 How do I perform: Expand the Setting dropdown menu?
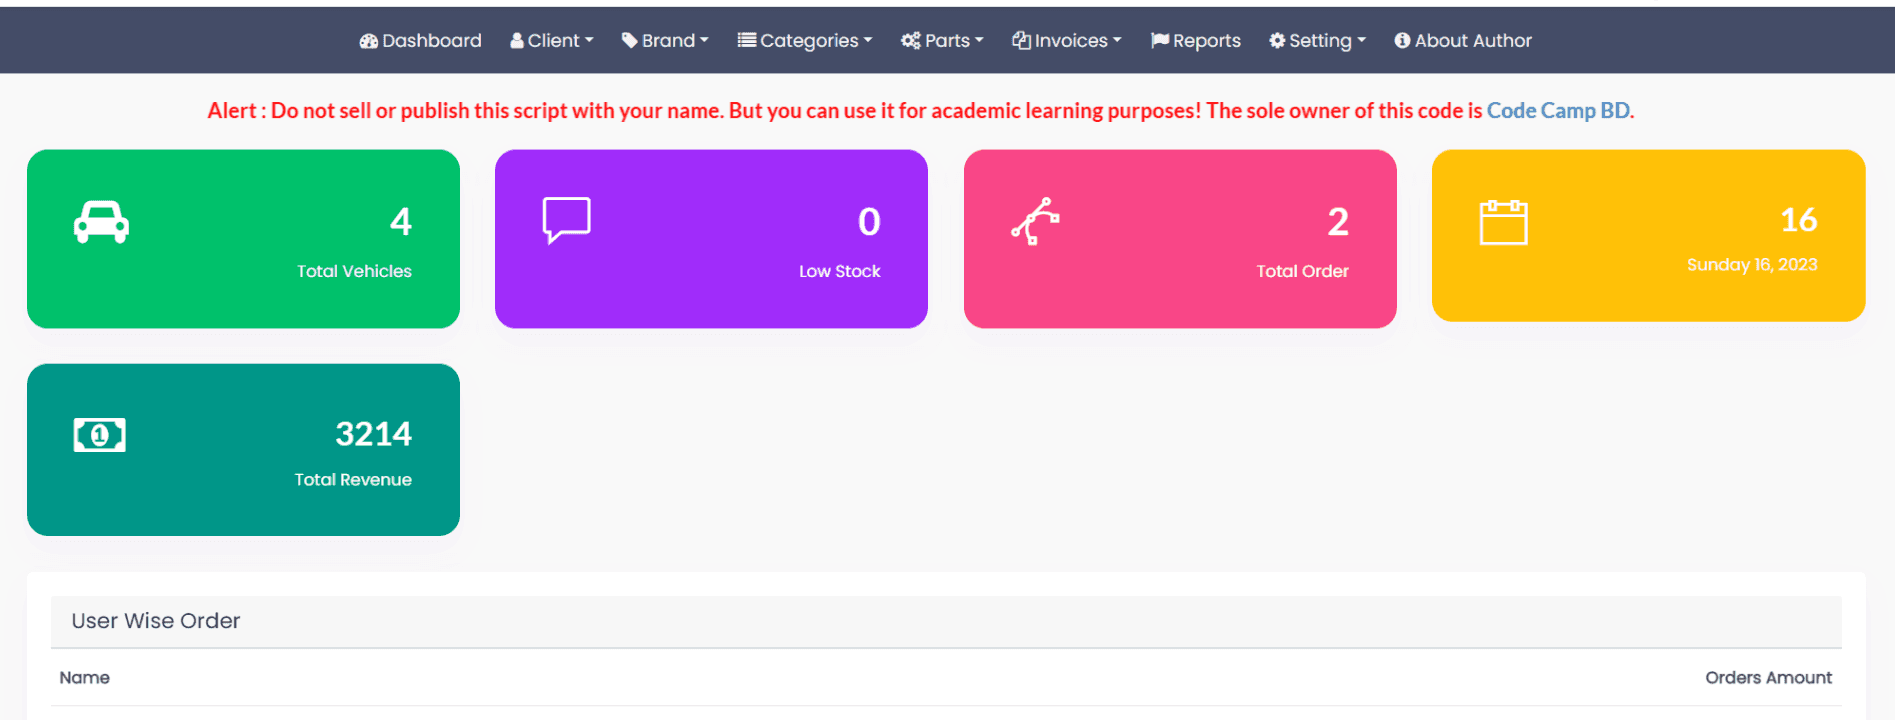click(x=1317, y=41)
